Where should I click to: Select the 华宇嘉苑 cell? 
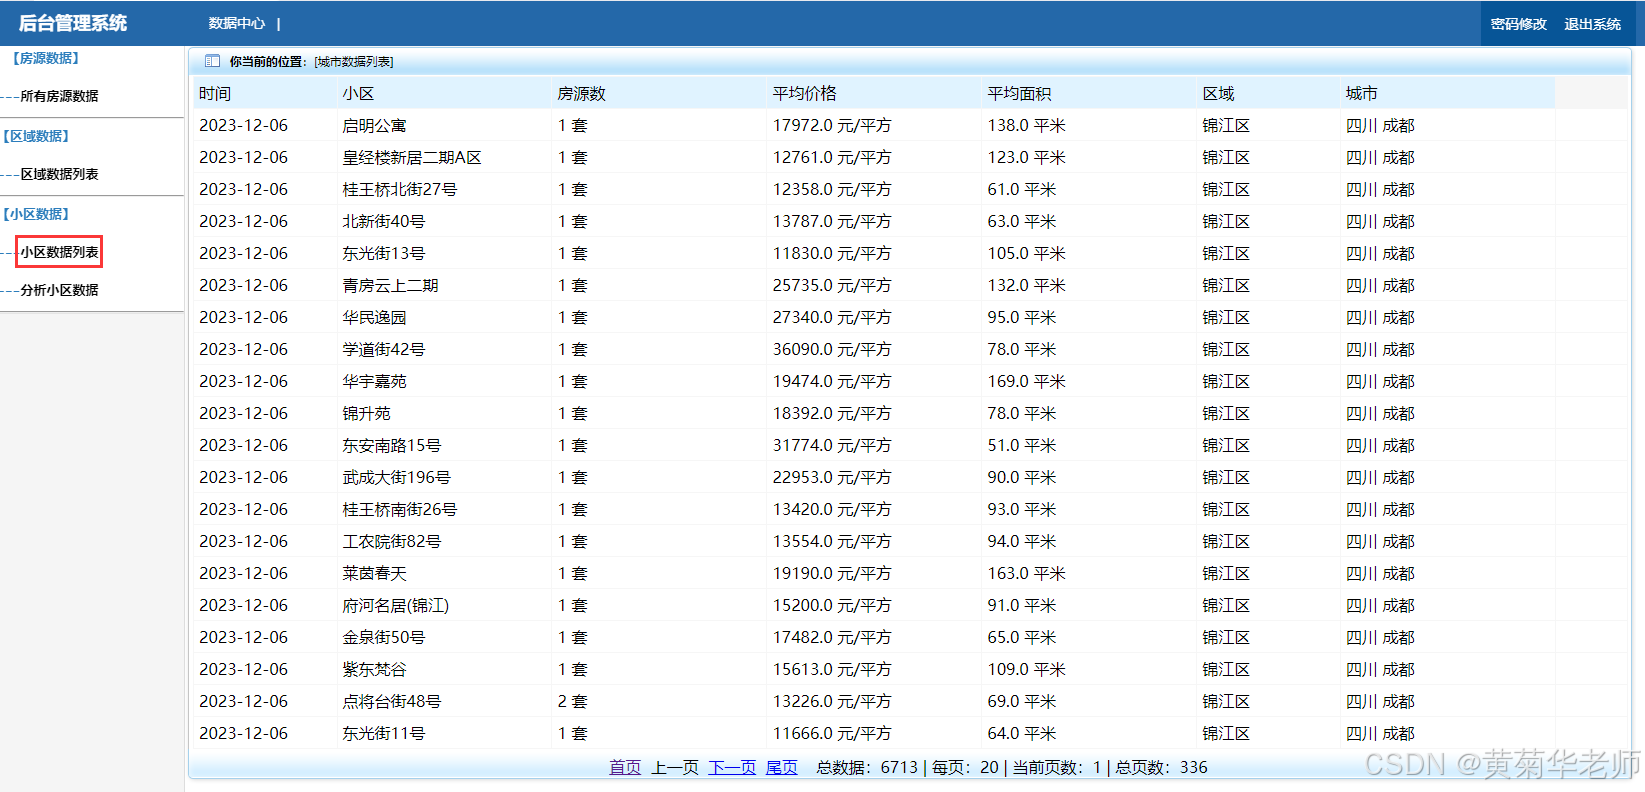click(x=374, y=381)
